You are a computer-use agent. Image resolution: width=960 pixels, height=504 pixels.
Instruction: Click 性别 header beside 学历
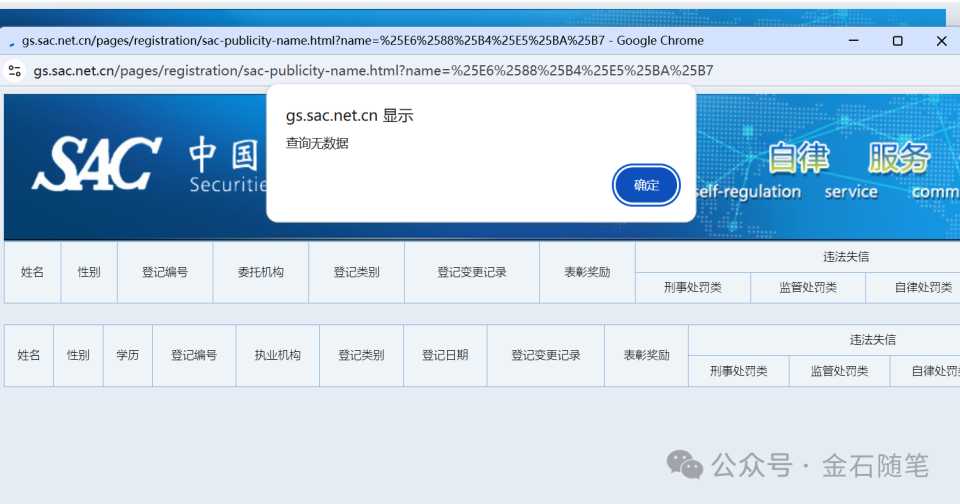pyautogui.click(x=78, y=355)
